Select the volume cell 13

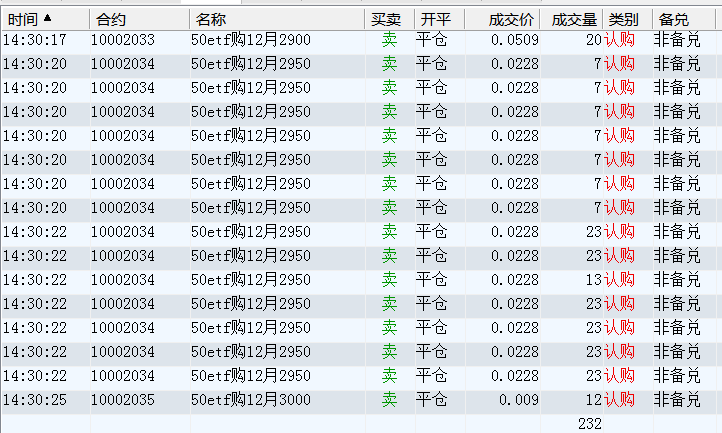pyautogui.click(x=594, y=280)
